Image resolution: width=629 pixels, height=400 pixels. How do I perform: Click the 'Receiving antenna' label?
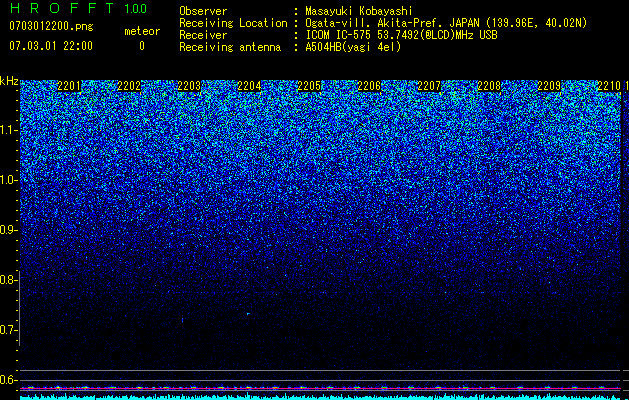click(x=230, y=47)
